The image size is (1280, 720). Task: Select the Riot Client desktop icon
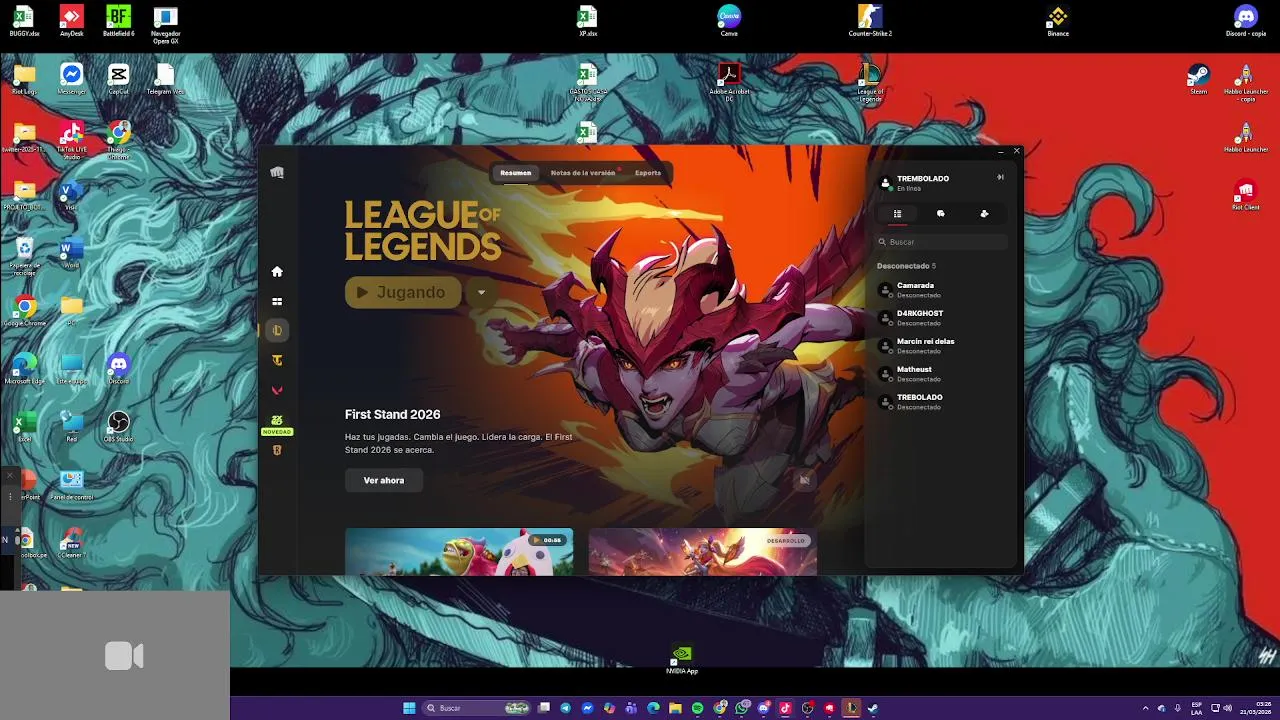coord(1245,195)
